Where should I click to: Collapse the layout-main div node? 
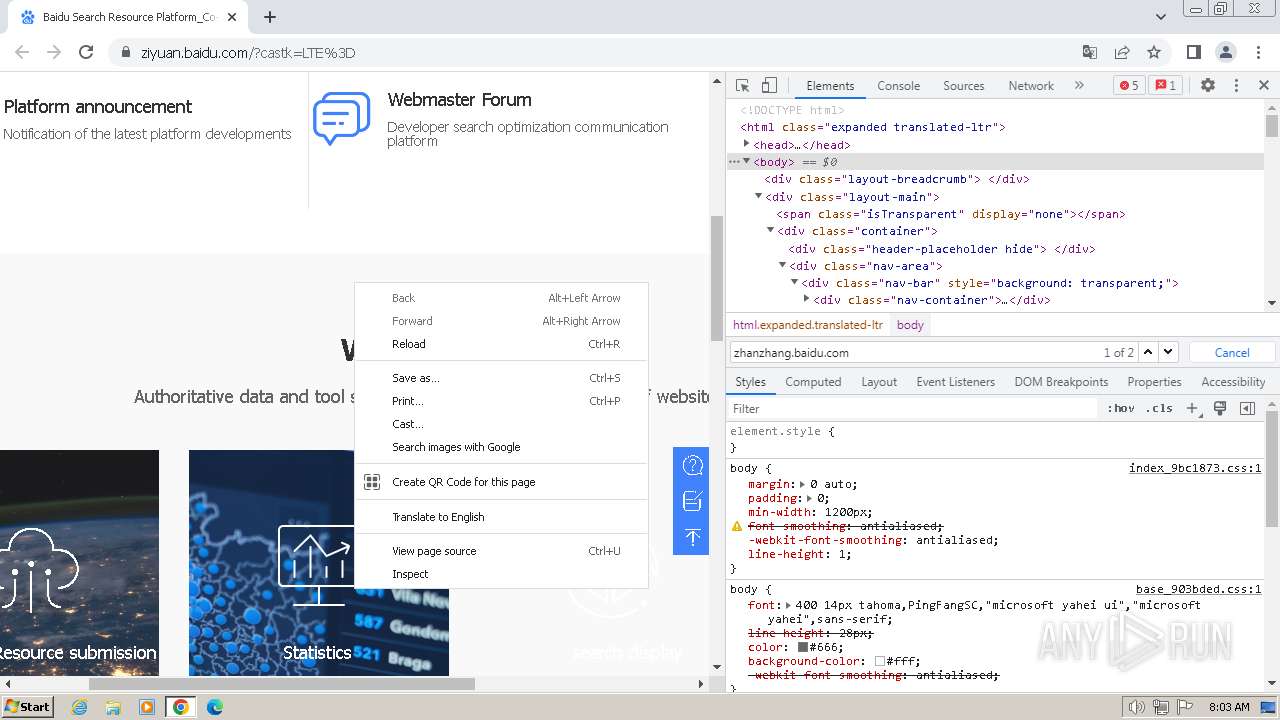tap(758, 196)
